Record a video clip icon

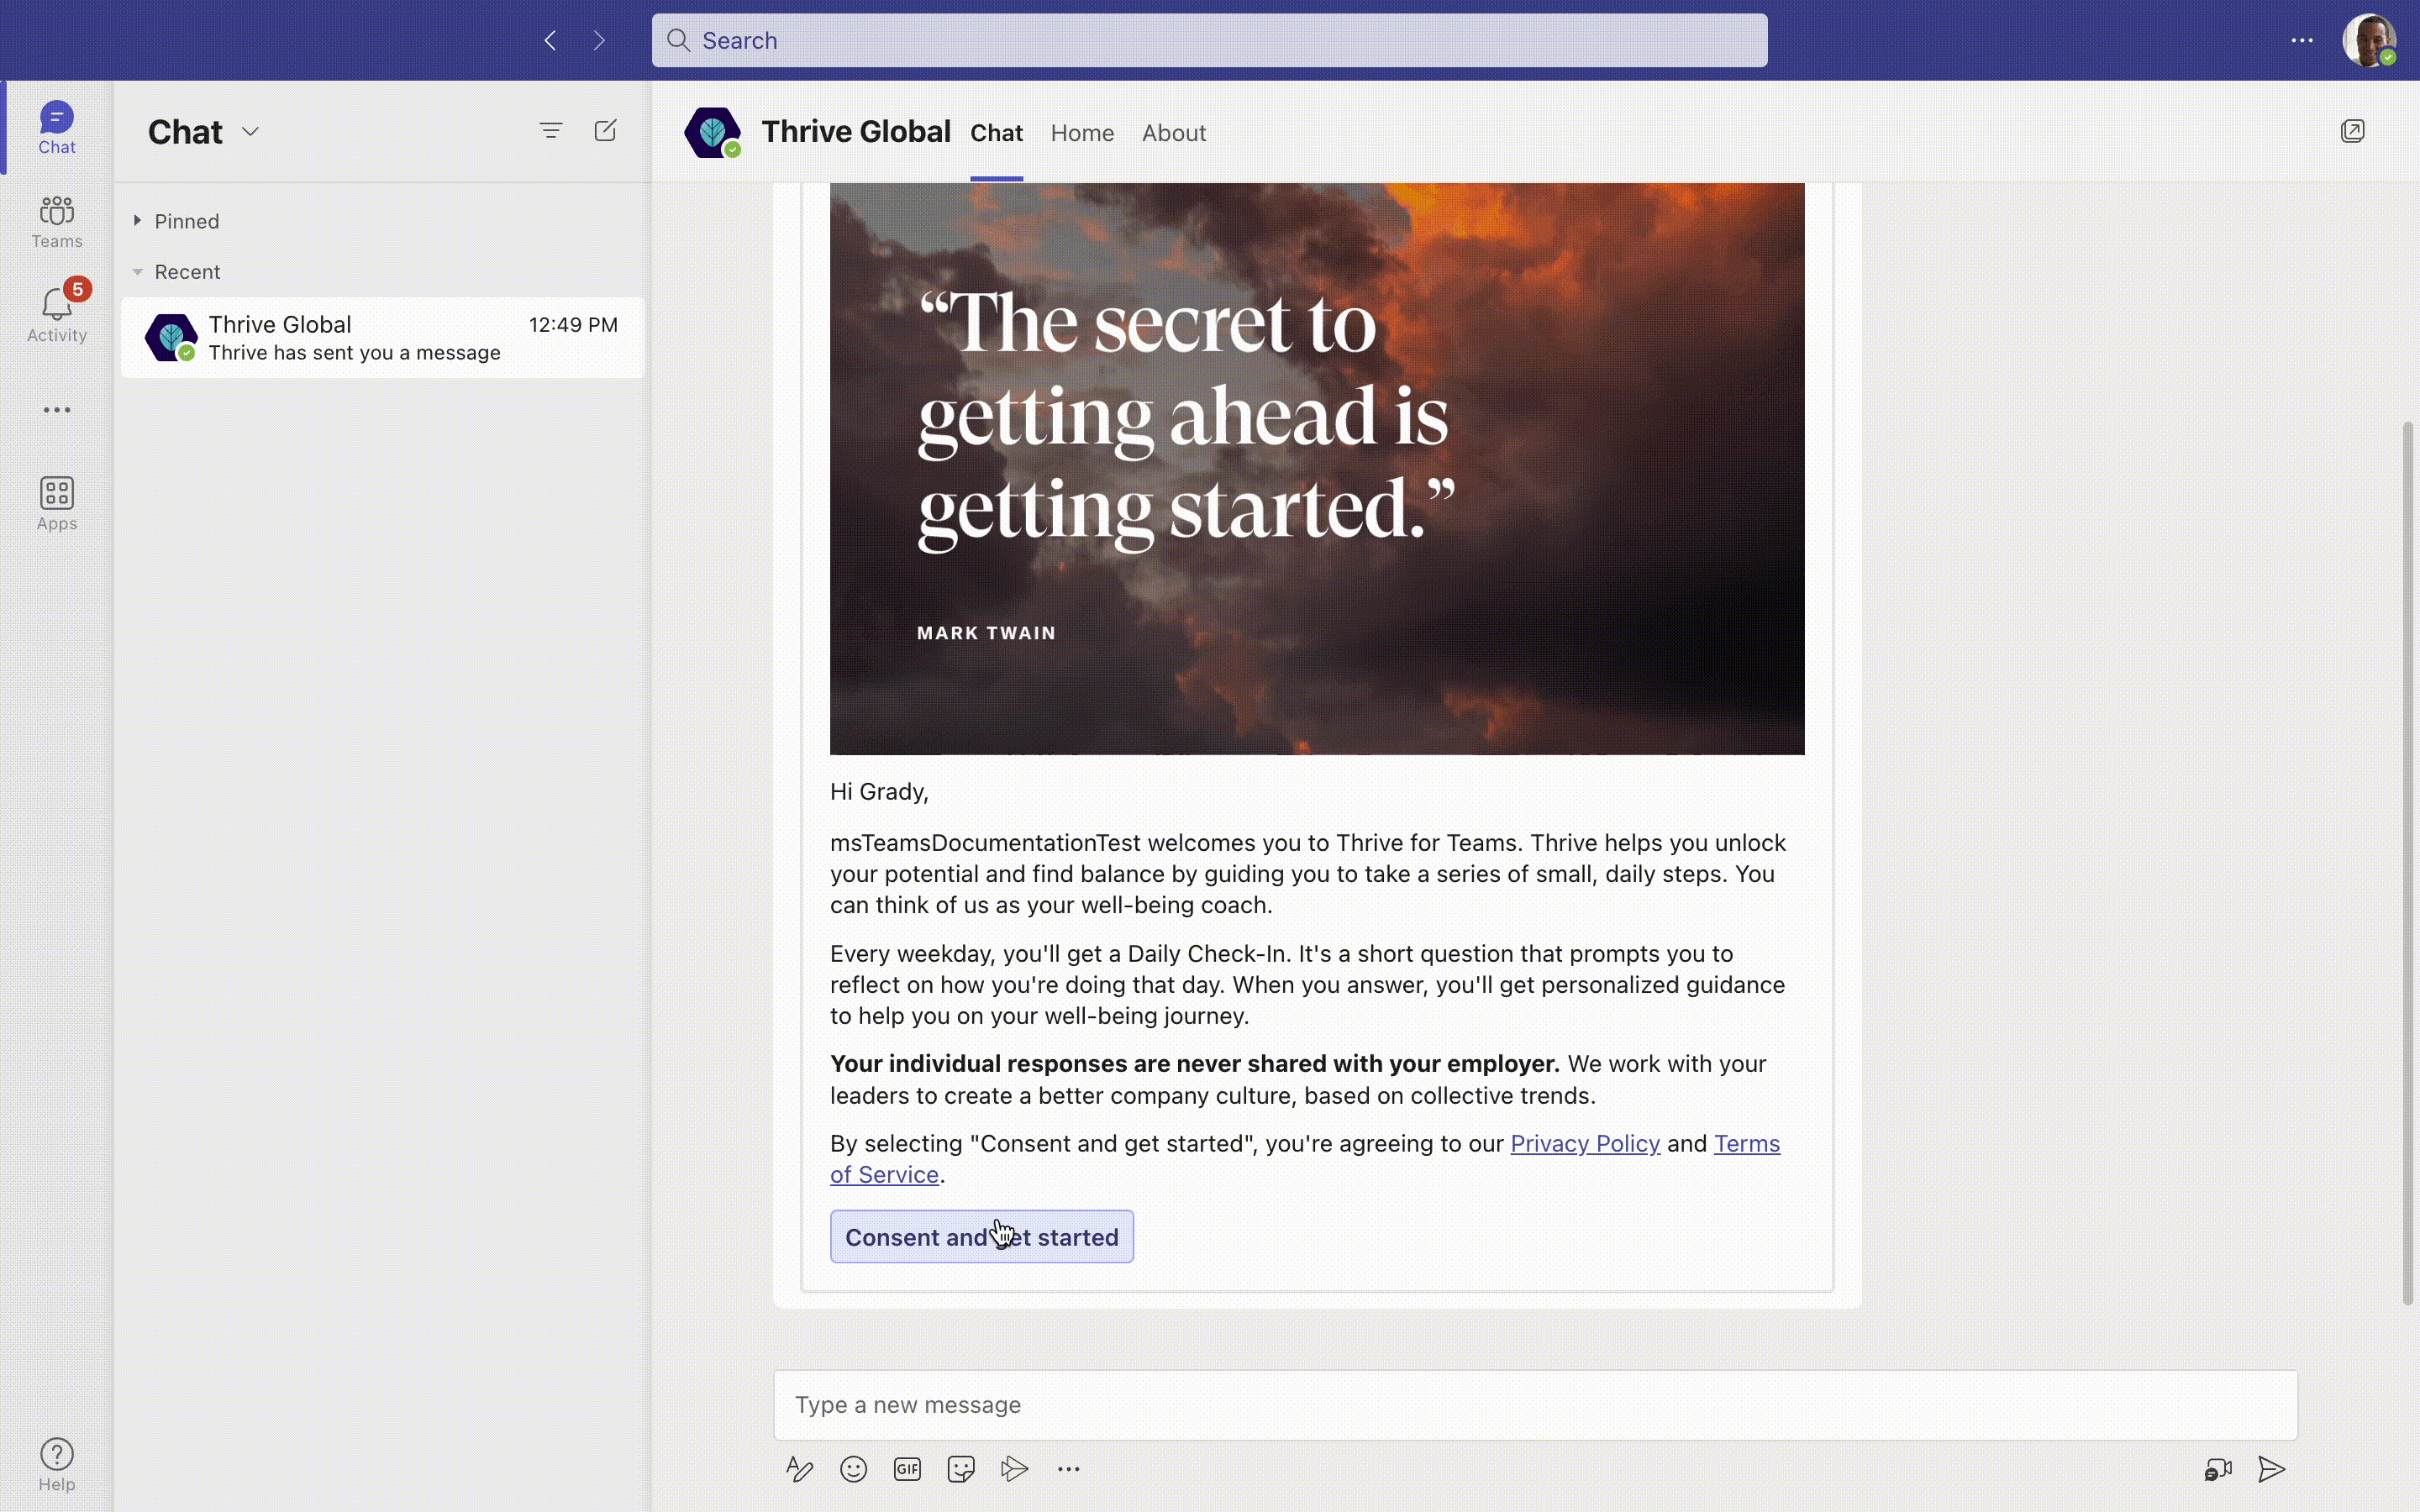[x=2218, y=1469]
